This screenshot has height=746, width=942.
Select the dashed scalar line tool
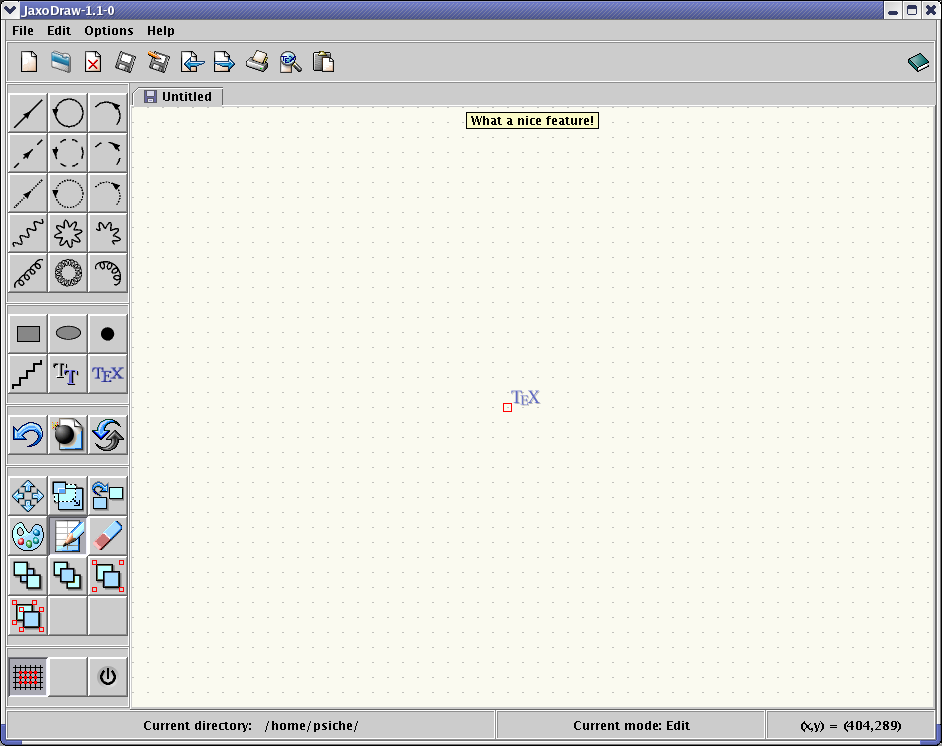(28, 153)
